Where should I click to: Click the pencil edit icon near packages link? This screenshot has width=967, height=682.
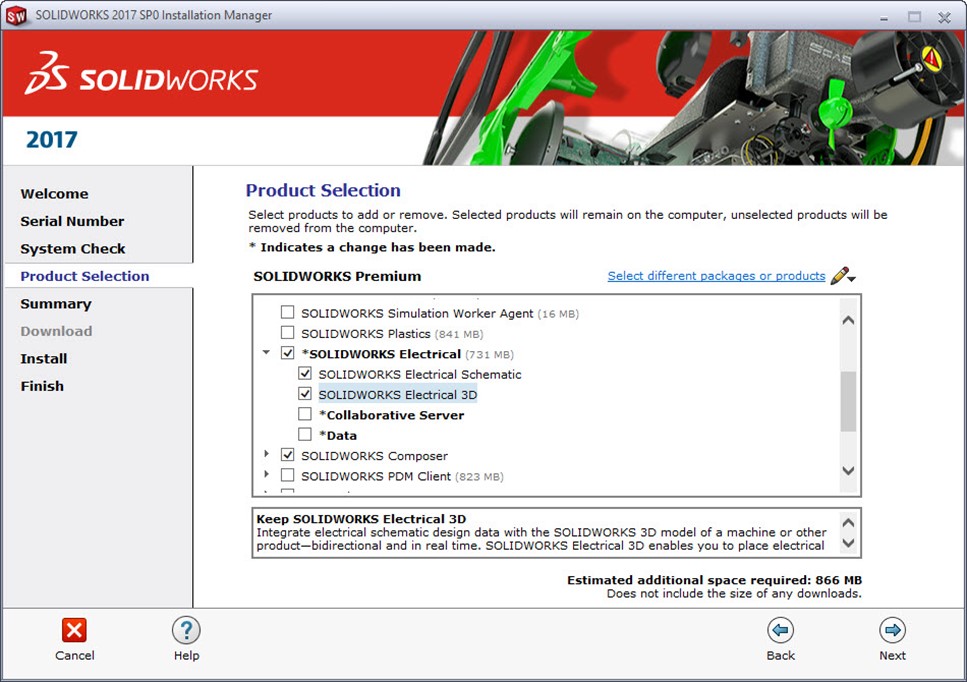[x=842, y=276]
